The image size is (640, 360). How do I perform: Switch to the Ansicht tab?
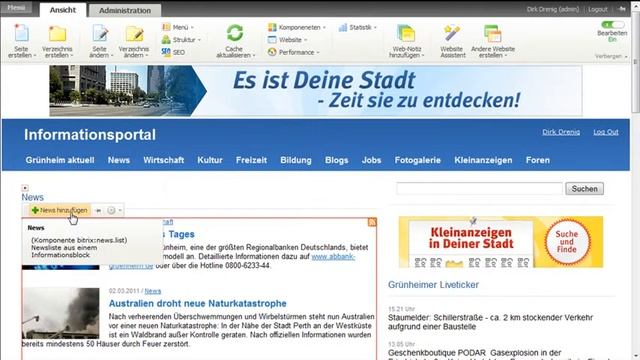63,10
